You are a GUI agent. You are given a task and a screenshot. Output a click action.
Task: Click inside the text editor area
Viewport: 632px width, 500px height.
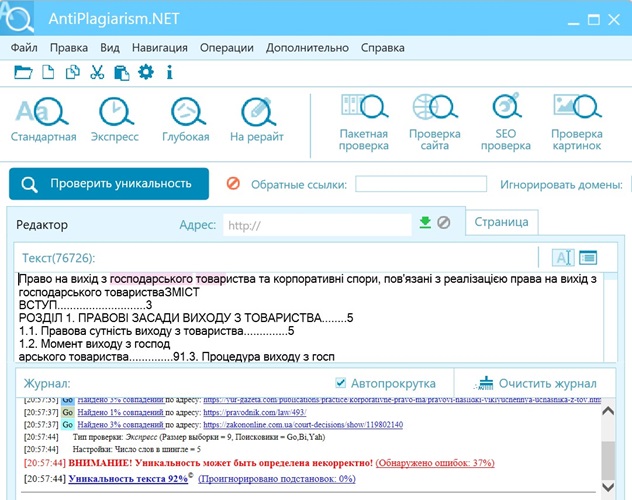pyautogui.click(x=309, y=317)
